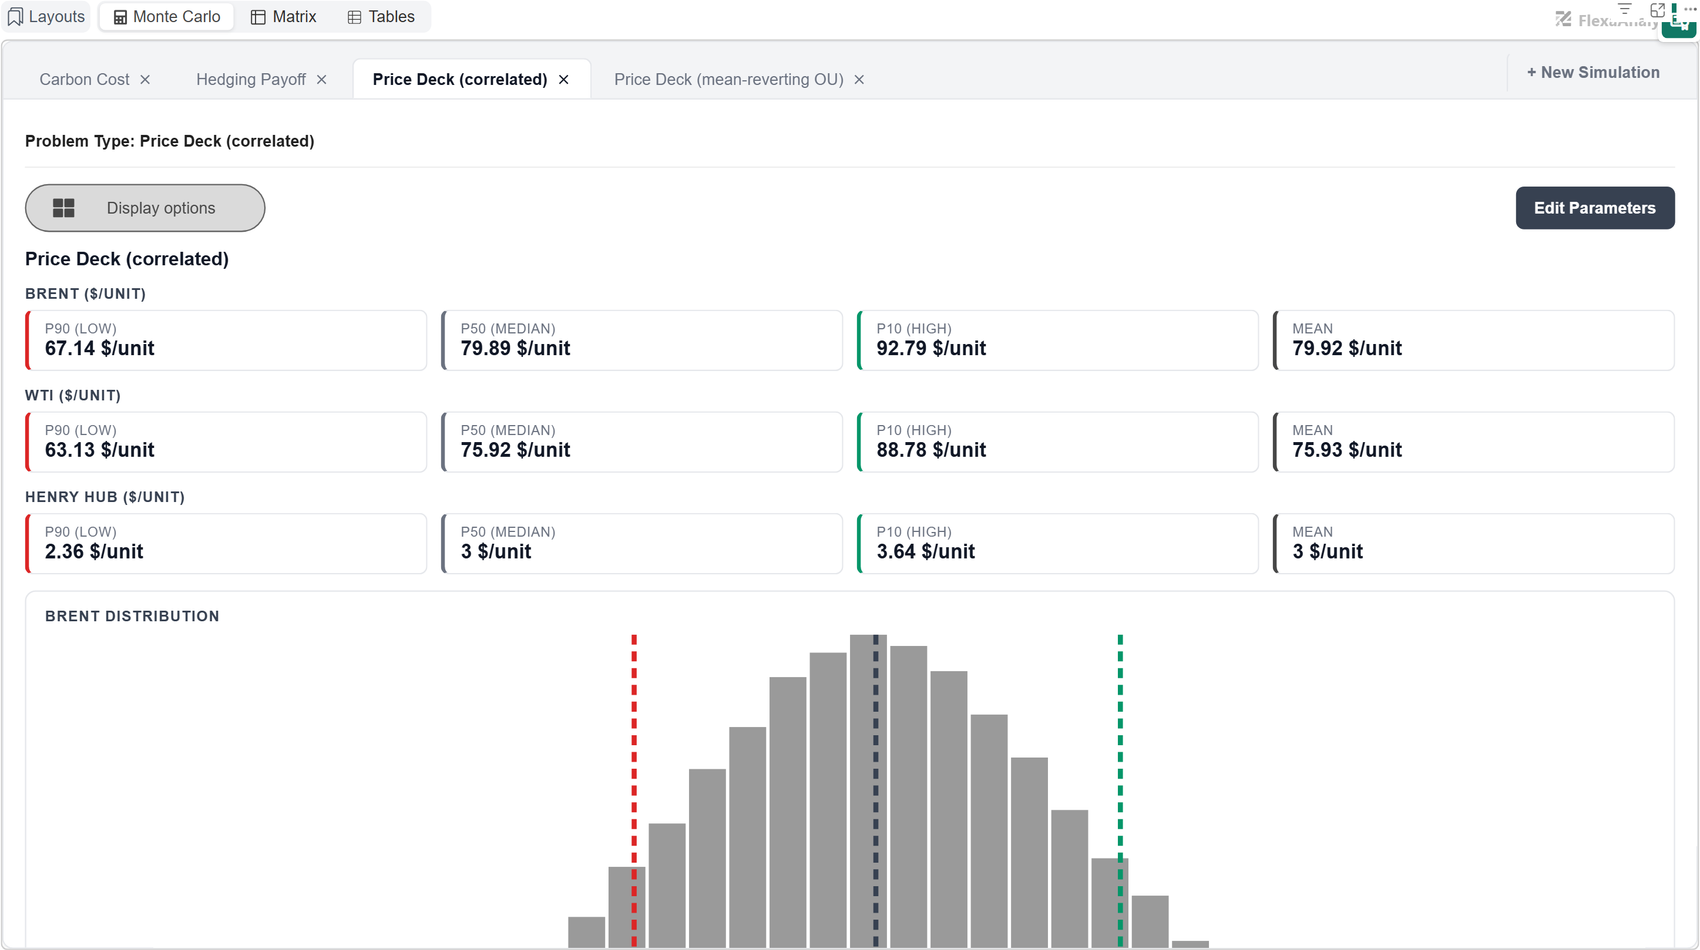Open the more options ellipsis menu

[x=1690, y=9]
